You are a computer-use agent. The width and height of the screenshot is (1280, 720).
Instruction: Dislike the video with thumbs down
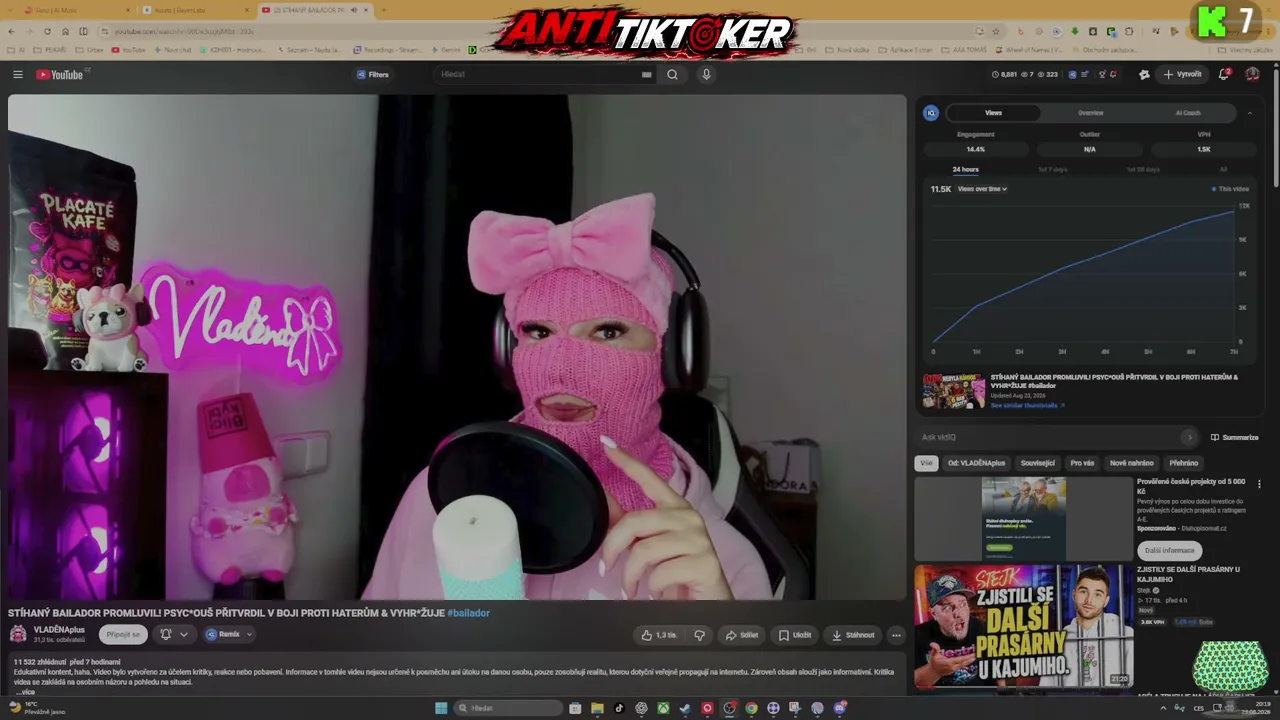pyautogui.click(x=700, y=635)
